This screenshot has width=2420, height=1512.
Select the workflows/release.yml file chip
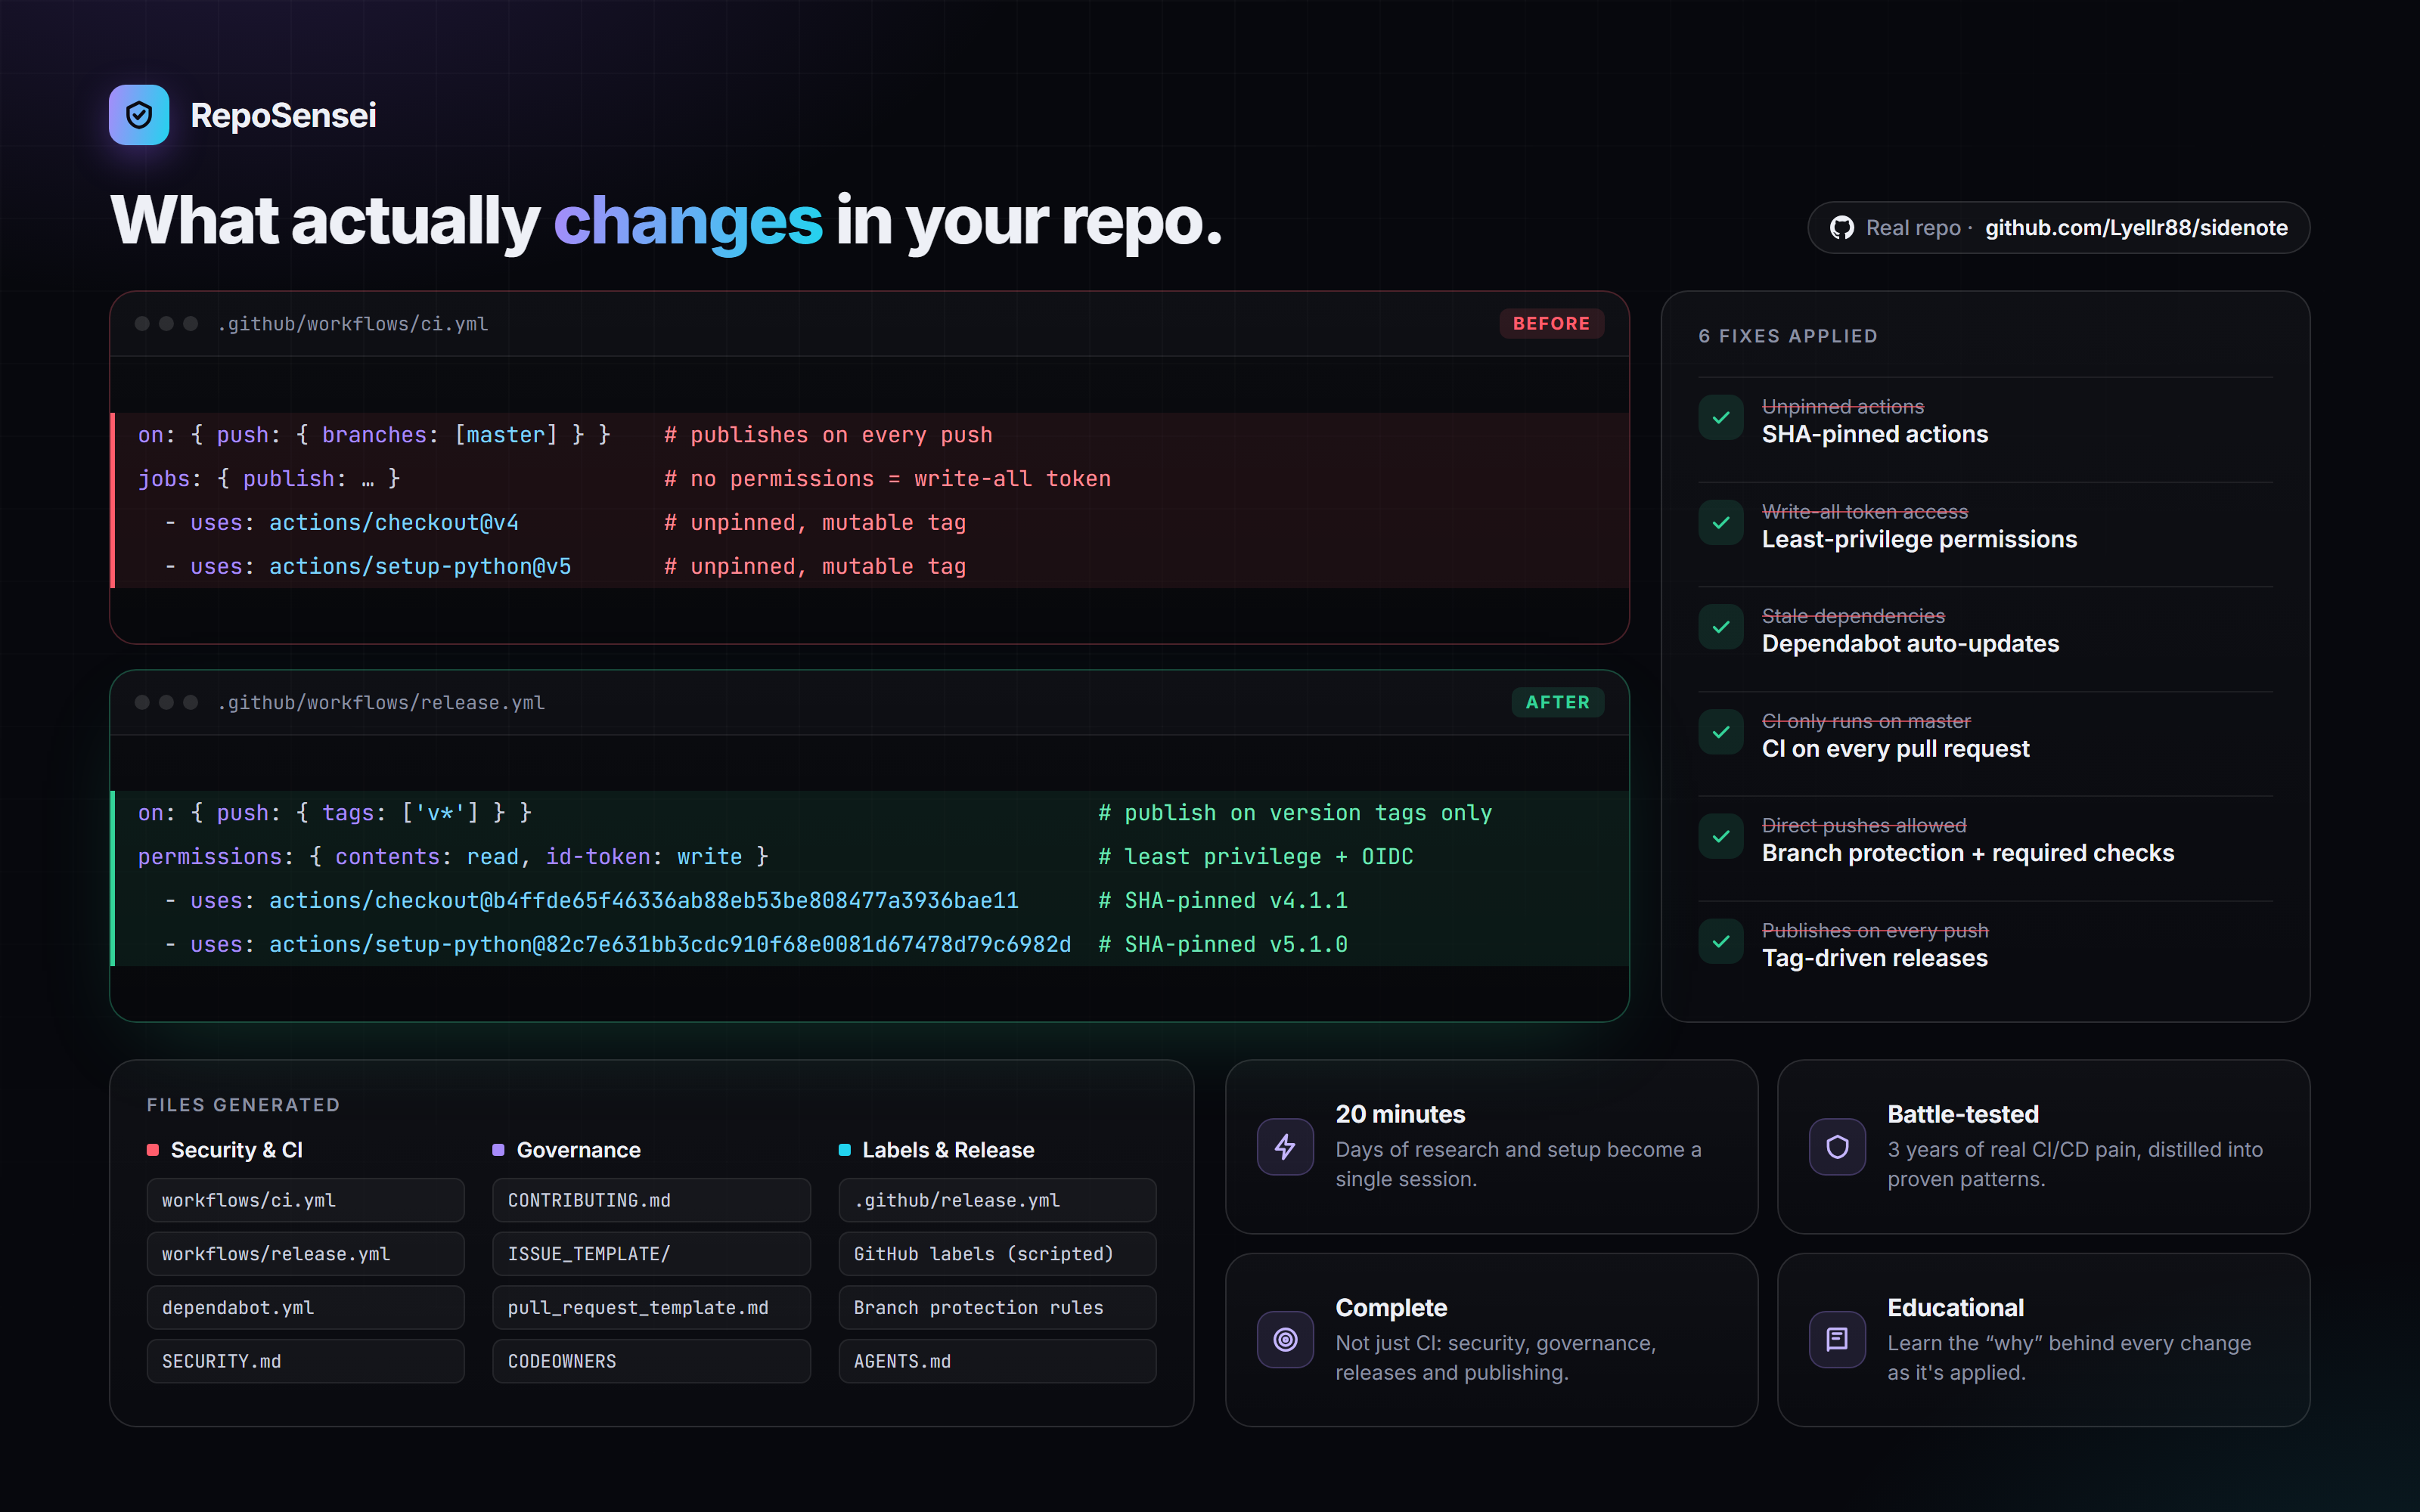[306, 1254]
